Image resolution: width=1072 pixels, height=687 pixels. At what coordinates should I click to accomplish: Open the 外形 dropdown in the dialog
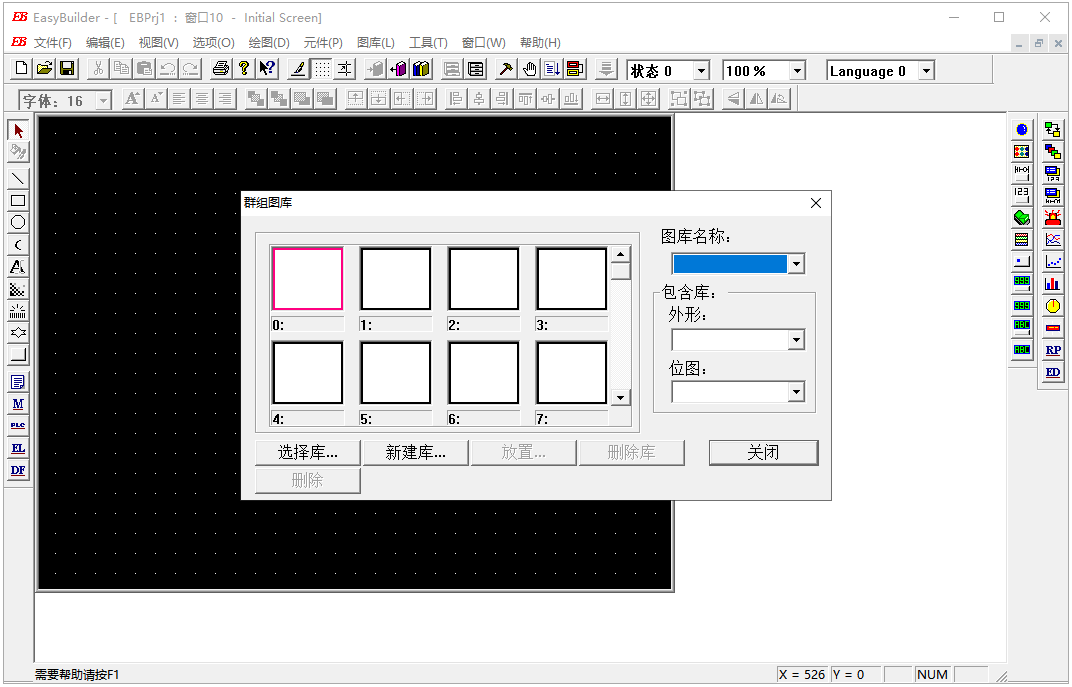click(x=797, y=340)
